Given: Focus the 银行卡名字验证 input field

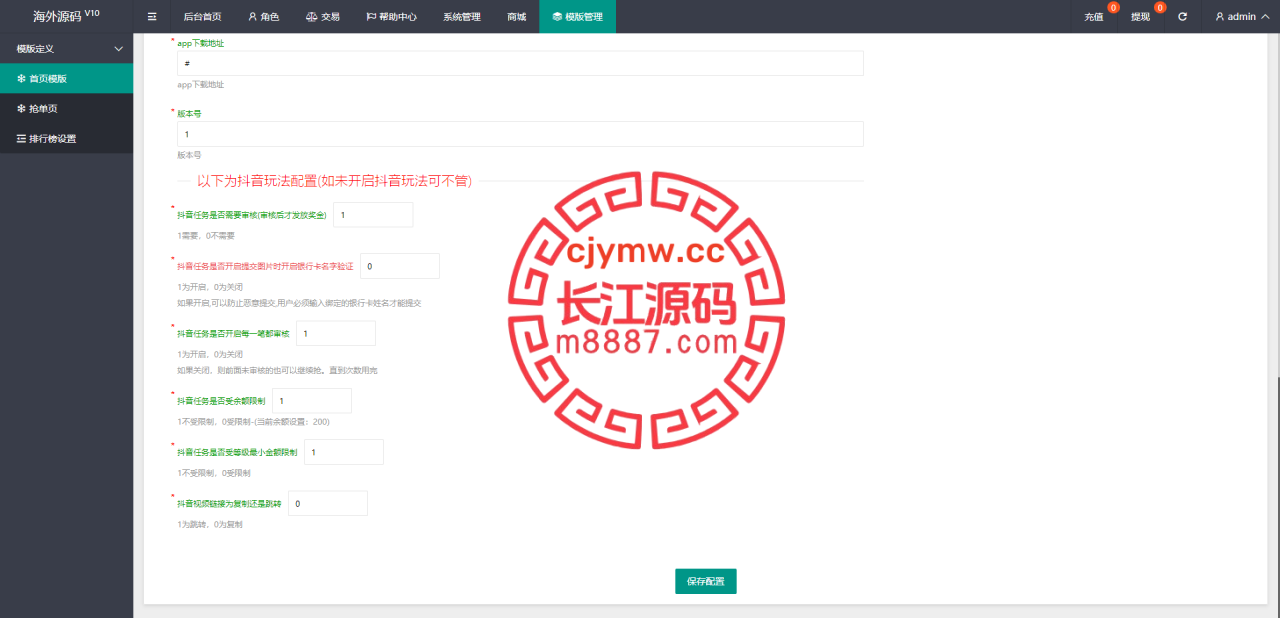Looking at the screenshot, I should pyautogui.click(x=400, y=266).
